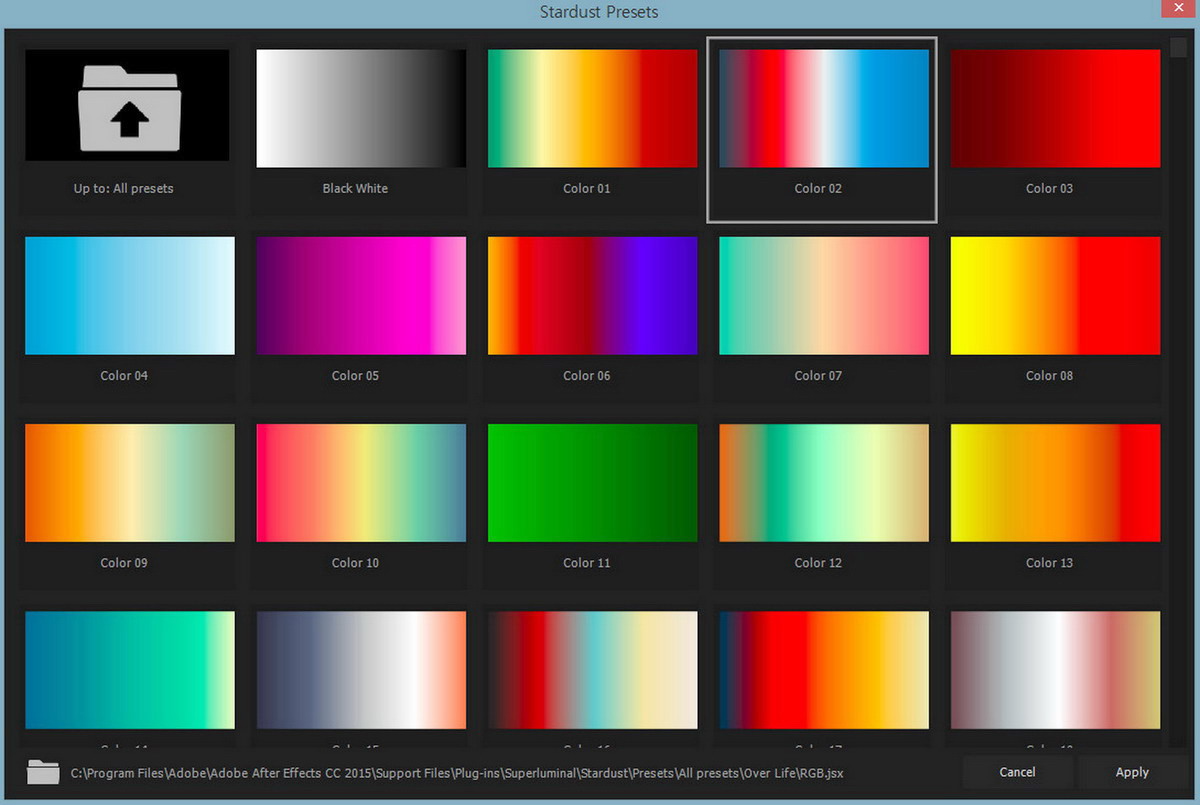Pick the slate-white-salmon preset below Color 10
The width and height of the screenshot is (1200, 805).
[x=361, y=670]
